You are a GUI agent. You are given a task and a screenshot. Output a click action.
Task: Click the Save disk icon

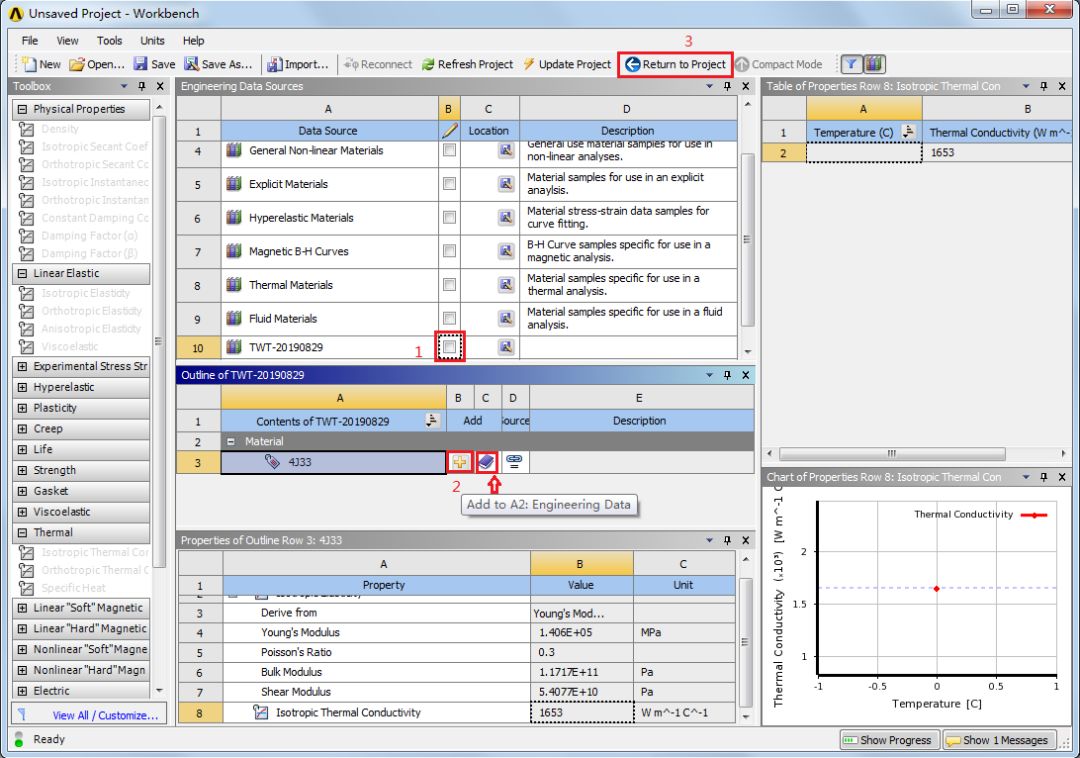point(141,64)
